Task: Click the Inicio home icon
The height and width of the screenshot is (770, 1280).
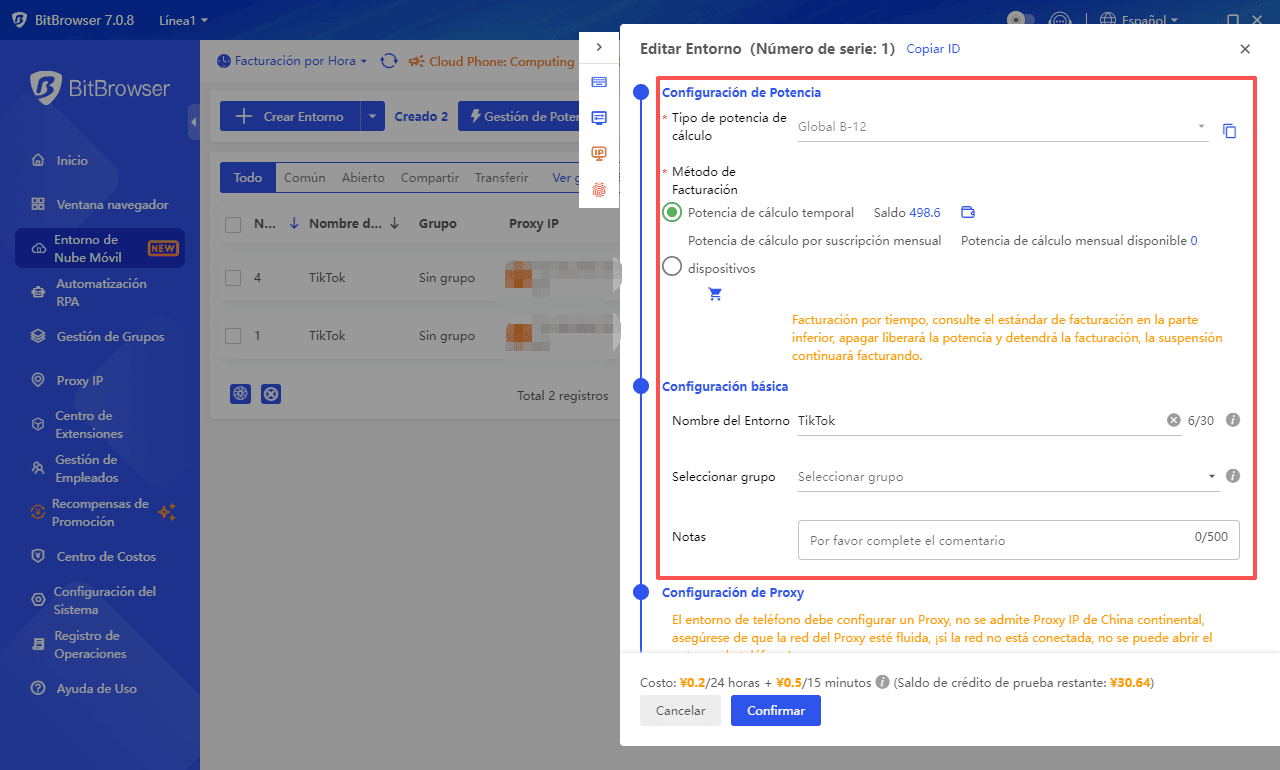Action: [x=38, y=161]
